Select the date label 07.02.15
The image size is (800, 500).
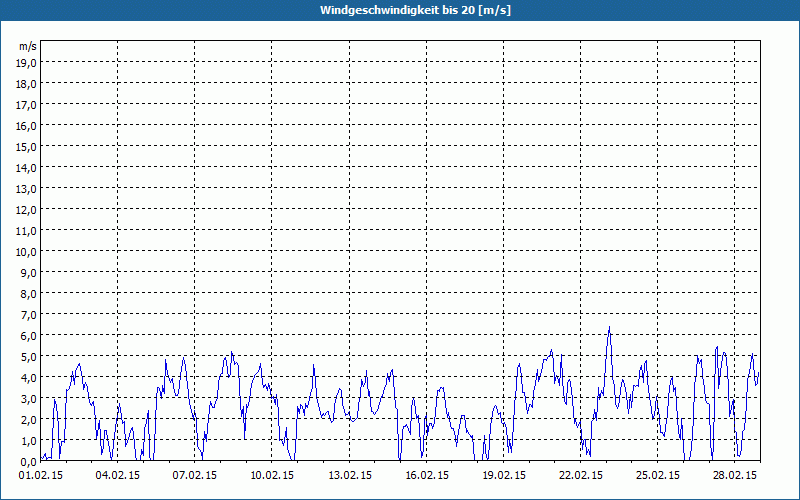195,476
